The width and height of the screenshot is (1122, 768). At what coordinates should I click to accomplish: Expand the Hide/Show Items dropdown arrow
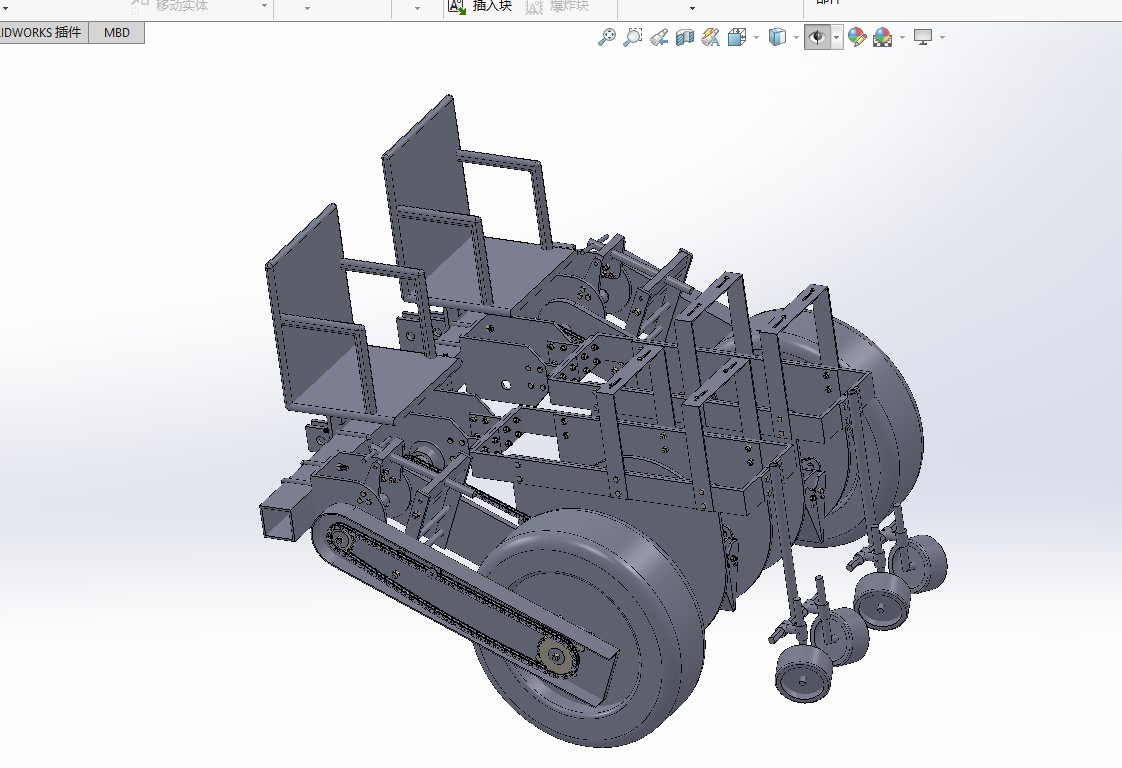pyautogui.click(x=836, y=38)
